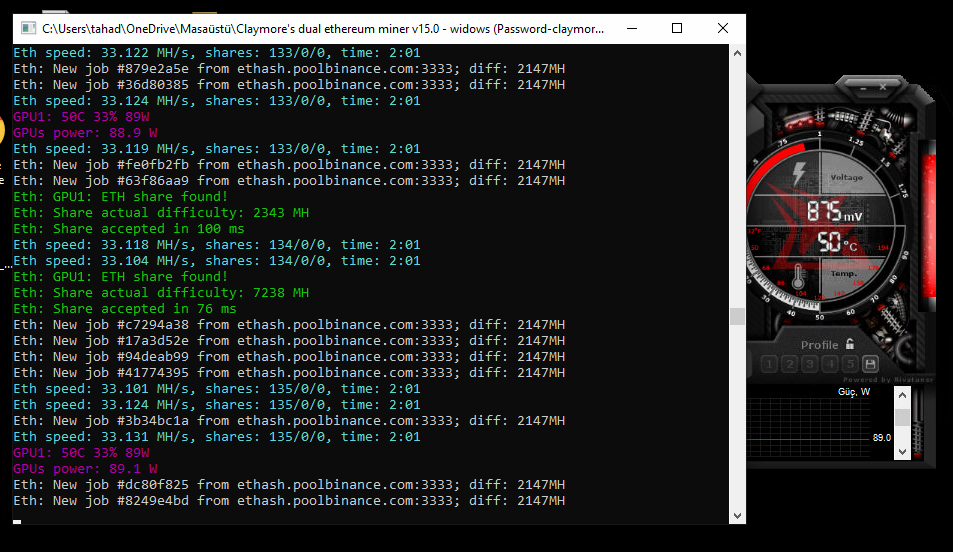The width and height of the screenshot is (953, 552).
Task: Click the lightning bolt voltage icon
Action: (x=799, y=174)
